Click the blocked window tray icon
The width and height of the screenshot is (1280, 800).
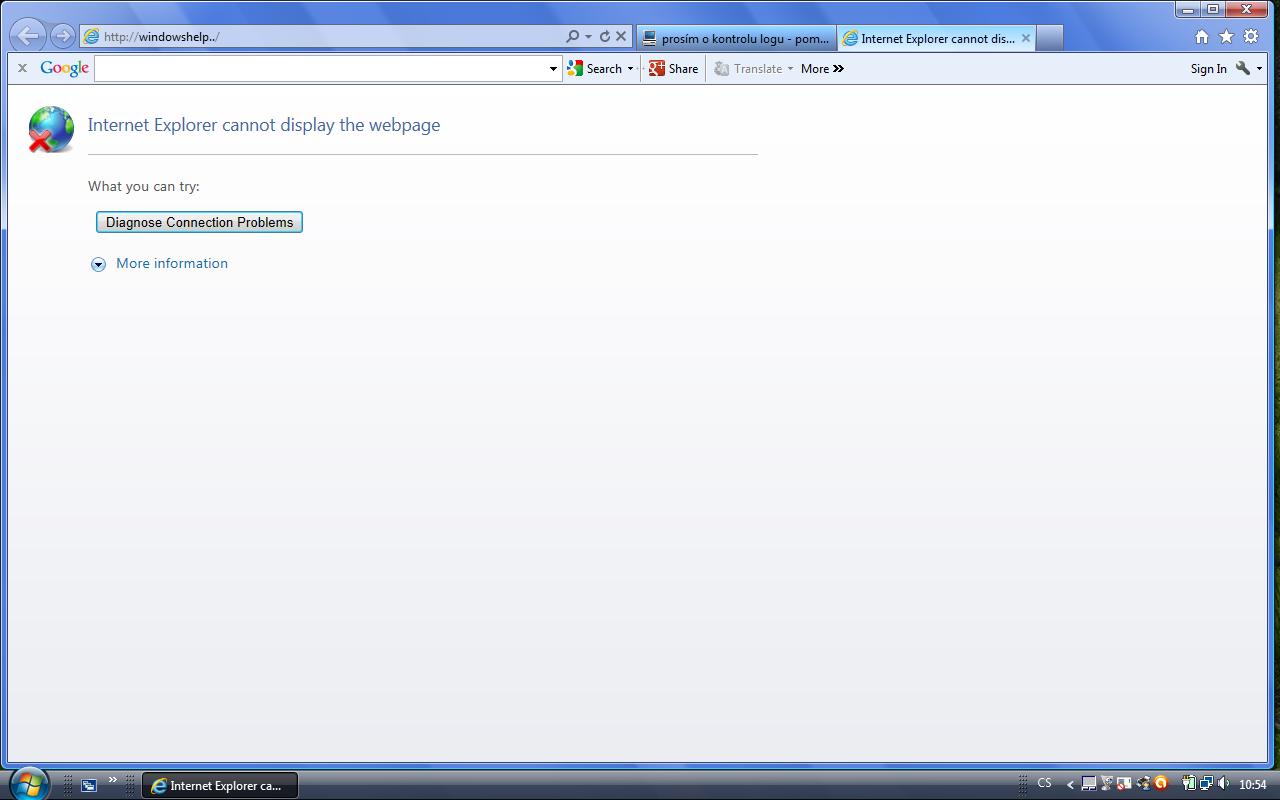point(1124,784)
